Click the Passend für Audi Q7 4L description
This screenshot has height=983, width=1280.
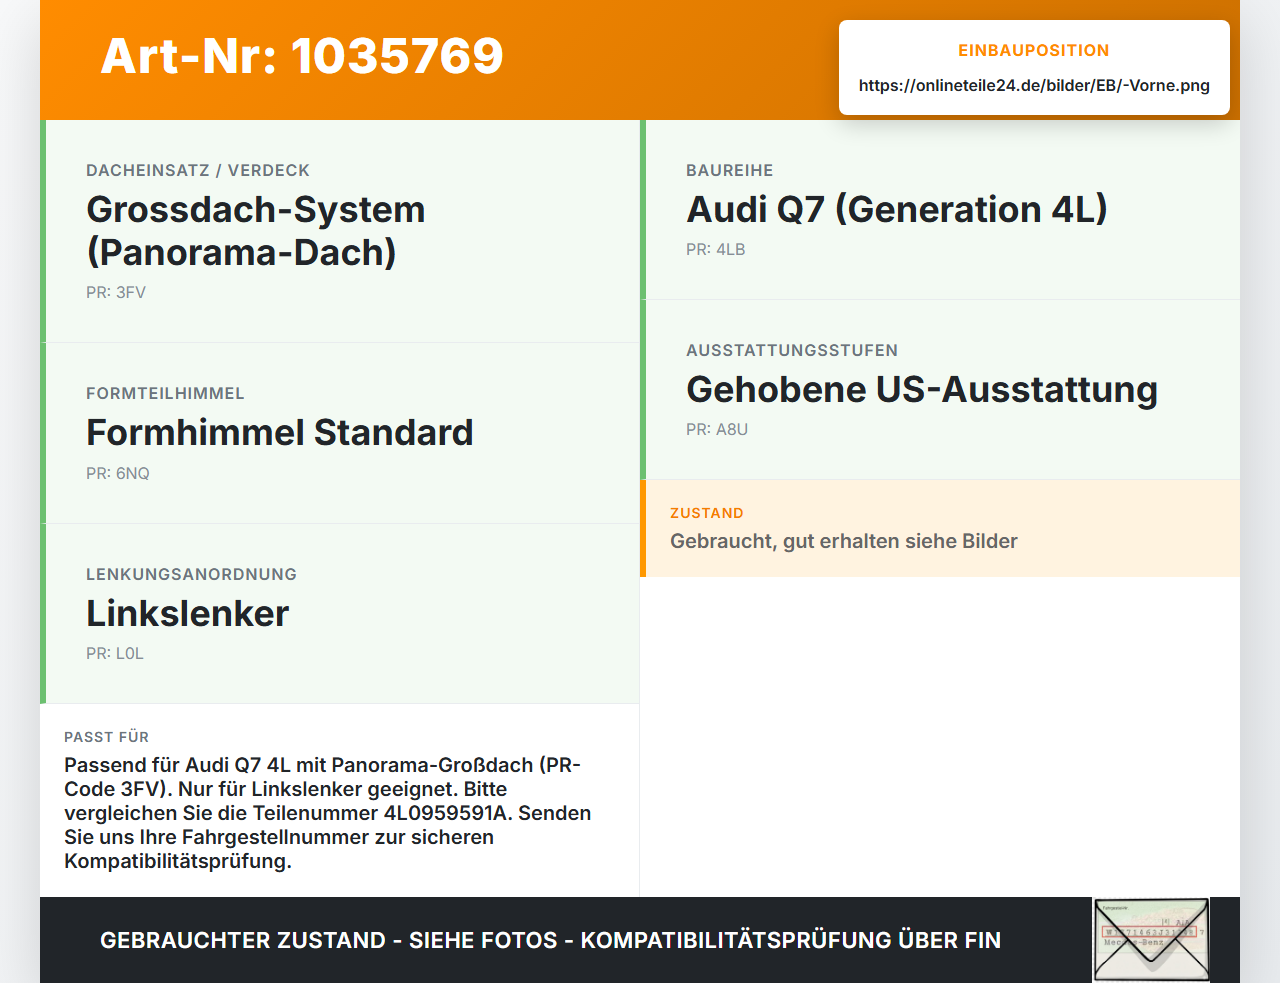[x=328, y=813]
